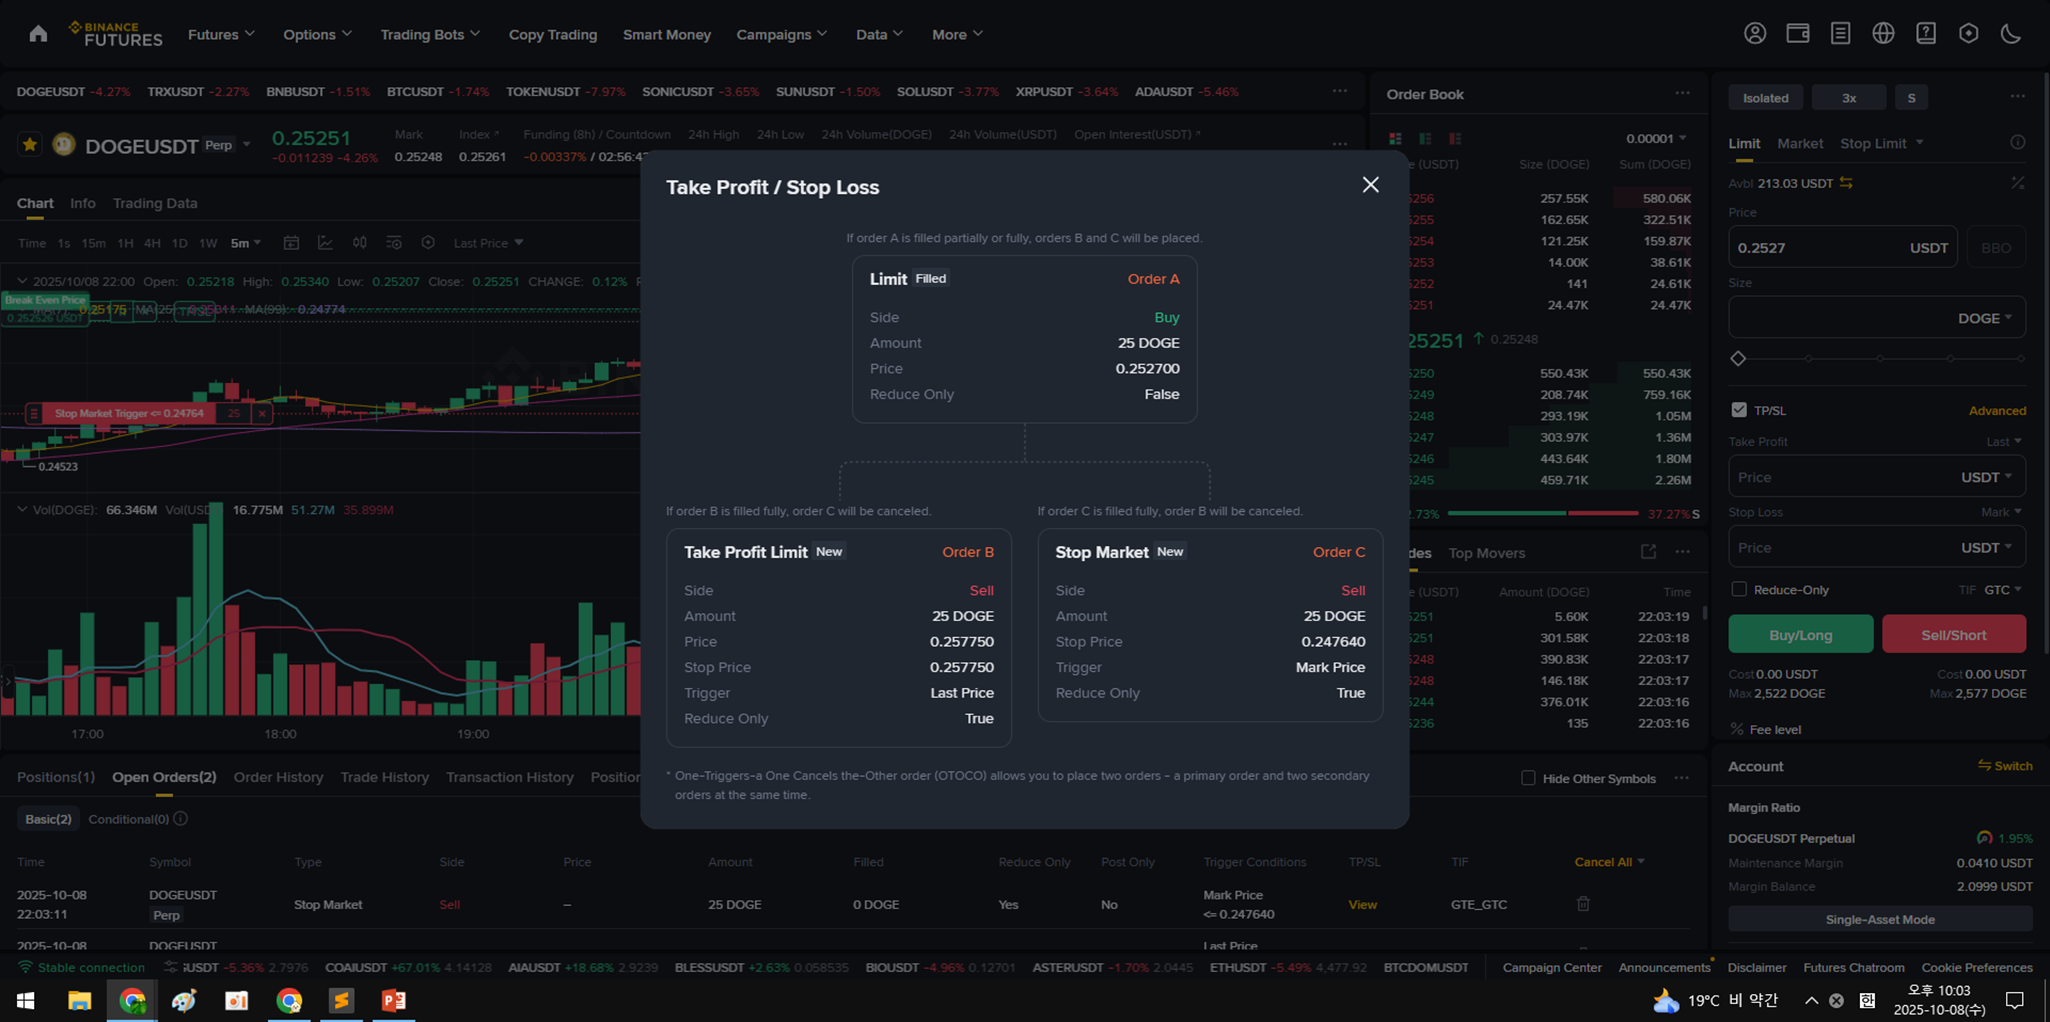
Task: Open Copy Trading page
Action: coord(552,34)
